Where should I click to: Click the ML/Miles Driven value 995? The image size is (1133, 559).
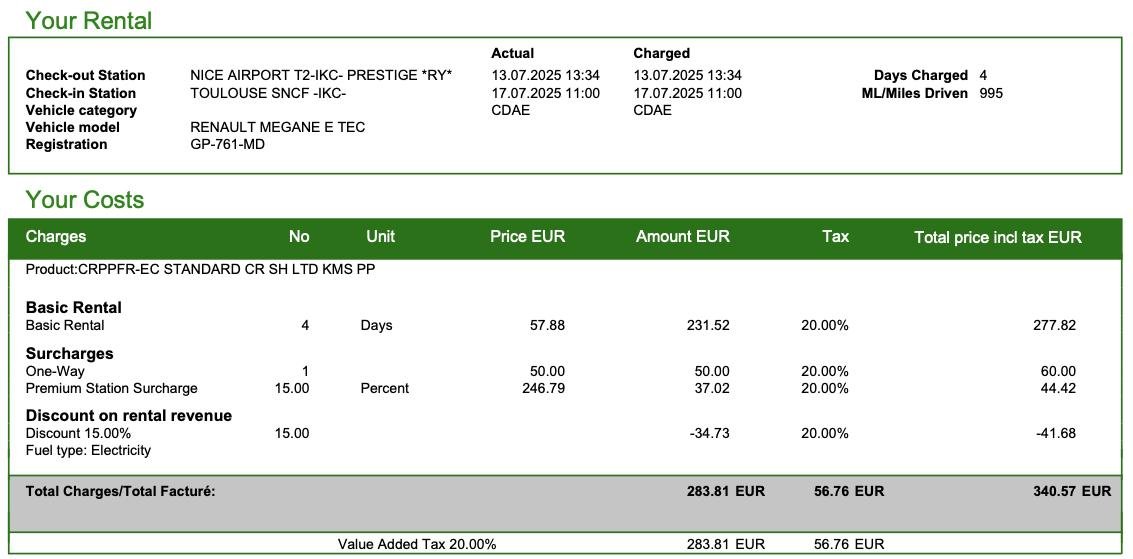991,93
